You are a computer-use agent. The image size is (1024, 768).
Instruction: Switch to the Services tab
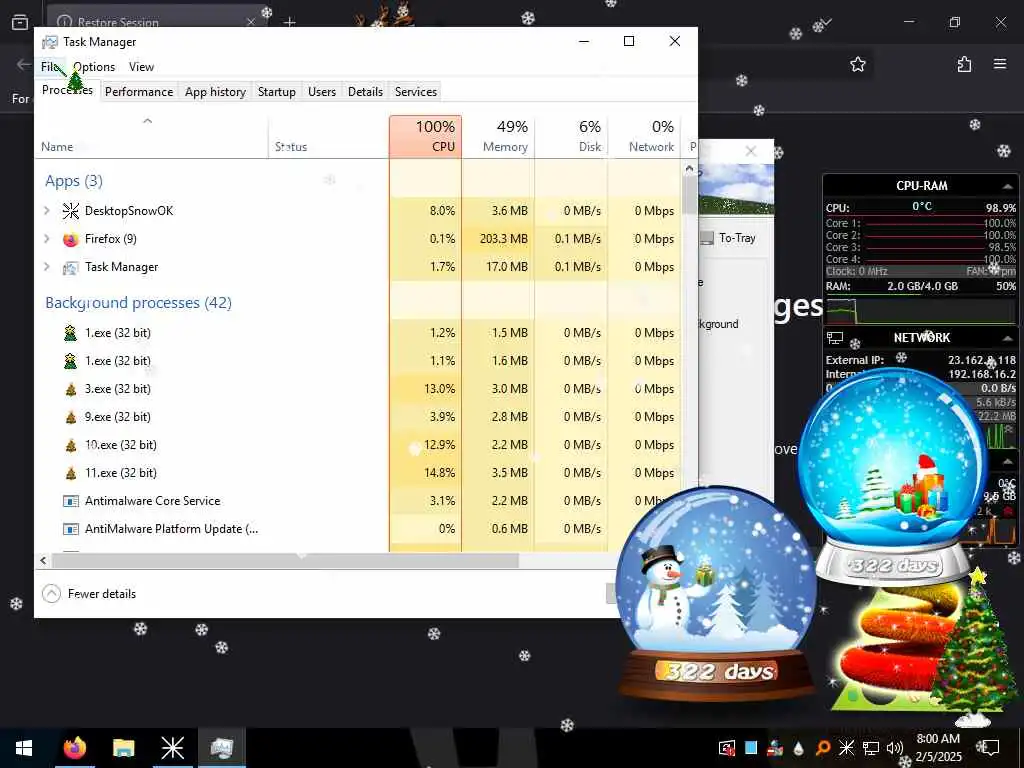click(x=416, y=91)
